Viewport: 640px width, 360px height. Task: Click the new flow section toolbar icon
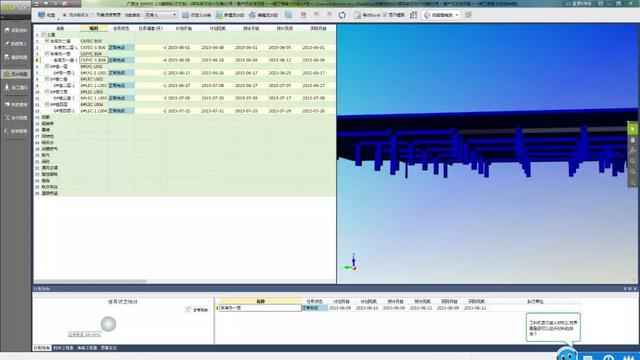230,15
